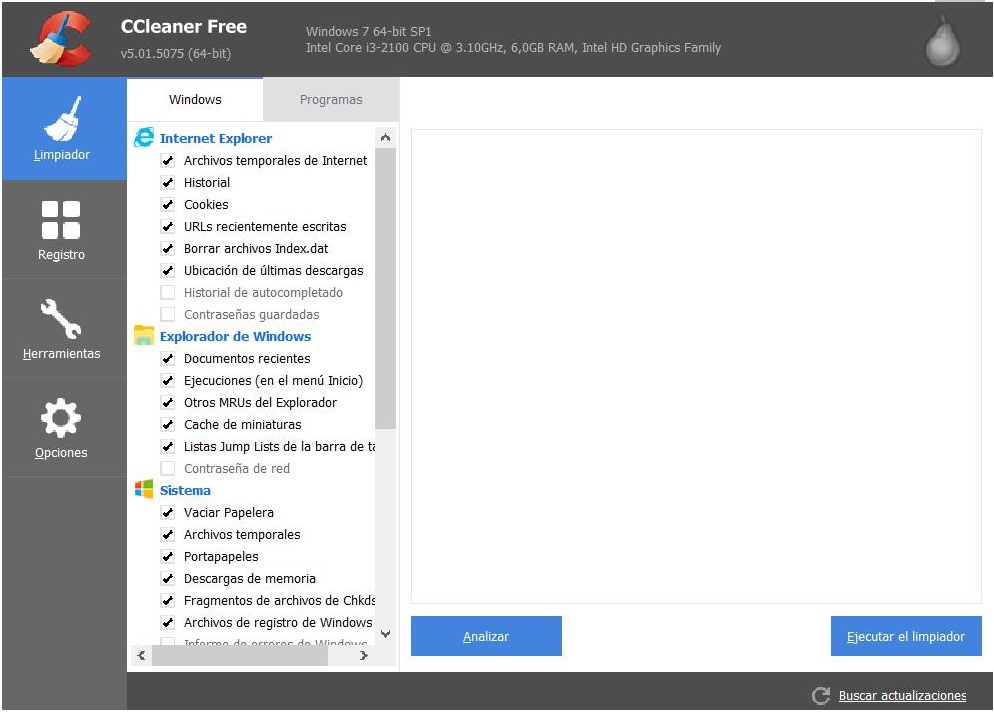Image resolution: width=994 pixels, height=713 pixels.
Task: Toggle Sistema Archivos temporales checkbox
Action: (167, 534)
